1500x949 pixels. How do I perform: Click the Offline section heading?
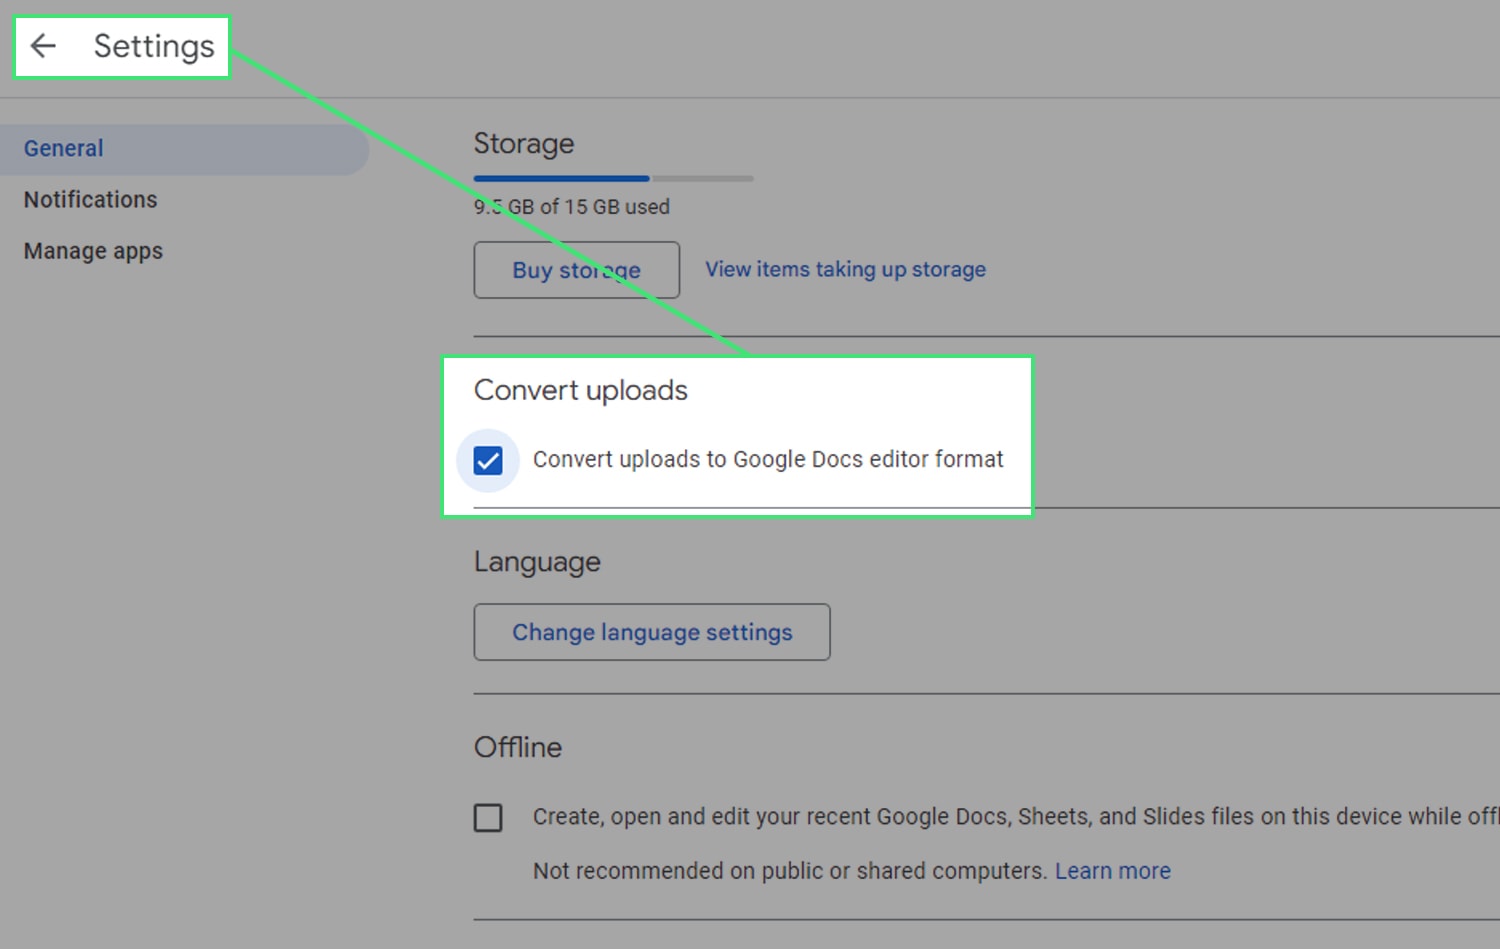(x=518, y=747)
